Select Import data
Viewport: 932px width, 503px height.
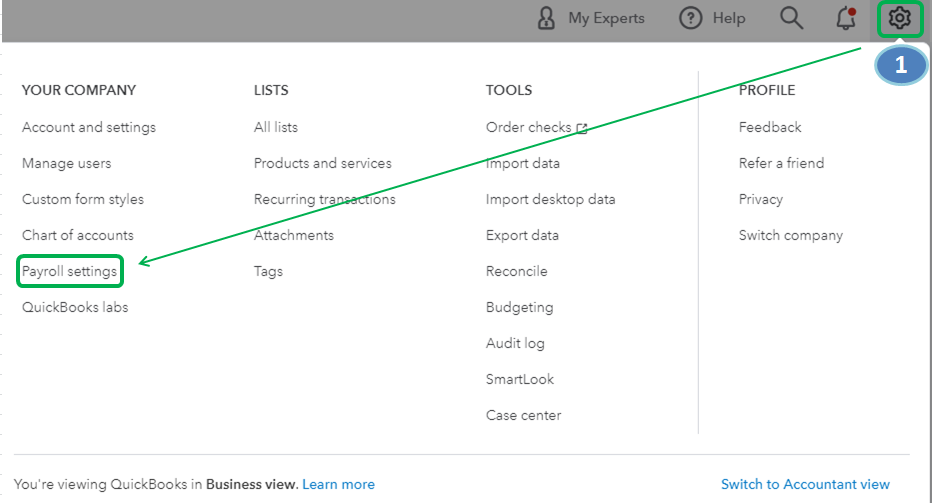click(522, 163)
